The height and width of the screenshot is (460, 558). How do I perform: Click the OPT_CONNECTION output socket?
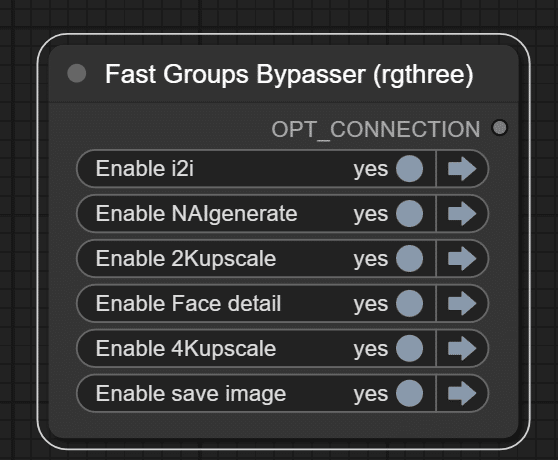(499, 128)
